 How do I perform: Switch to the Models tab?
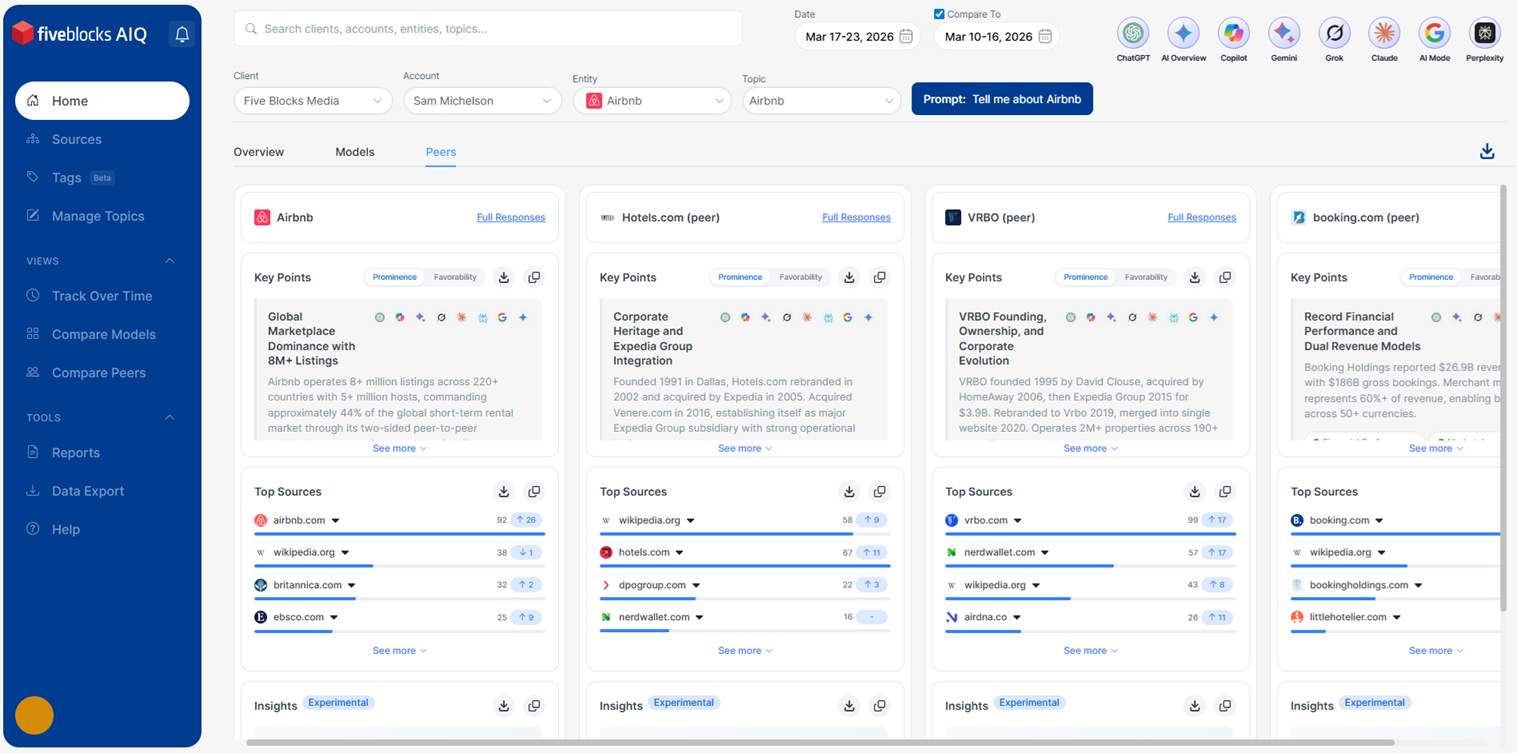(x=355, y=152)
